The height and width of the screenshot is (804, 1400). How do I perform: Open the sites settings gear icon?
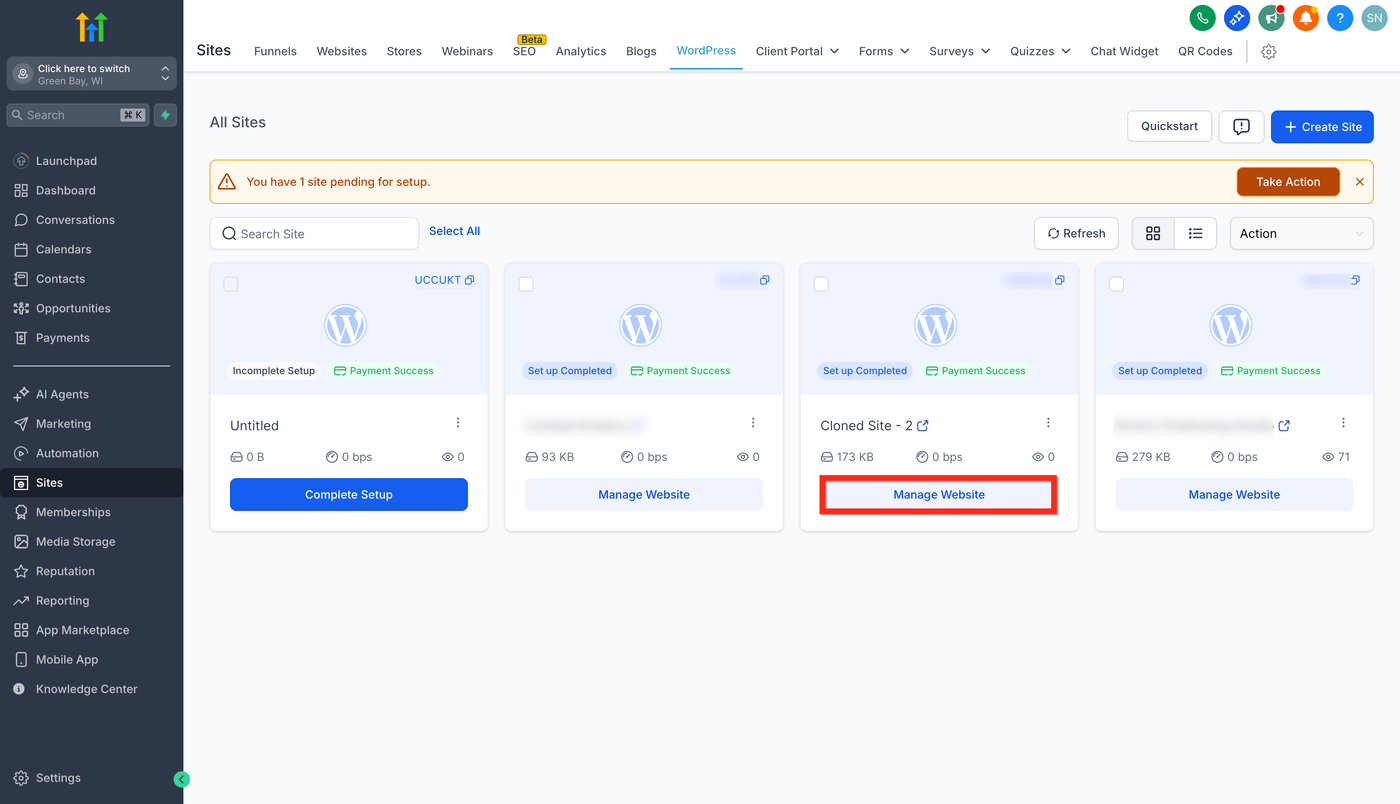pyautogui.click(x=1269, y=52)
